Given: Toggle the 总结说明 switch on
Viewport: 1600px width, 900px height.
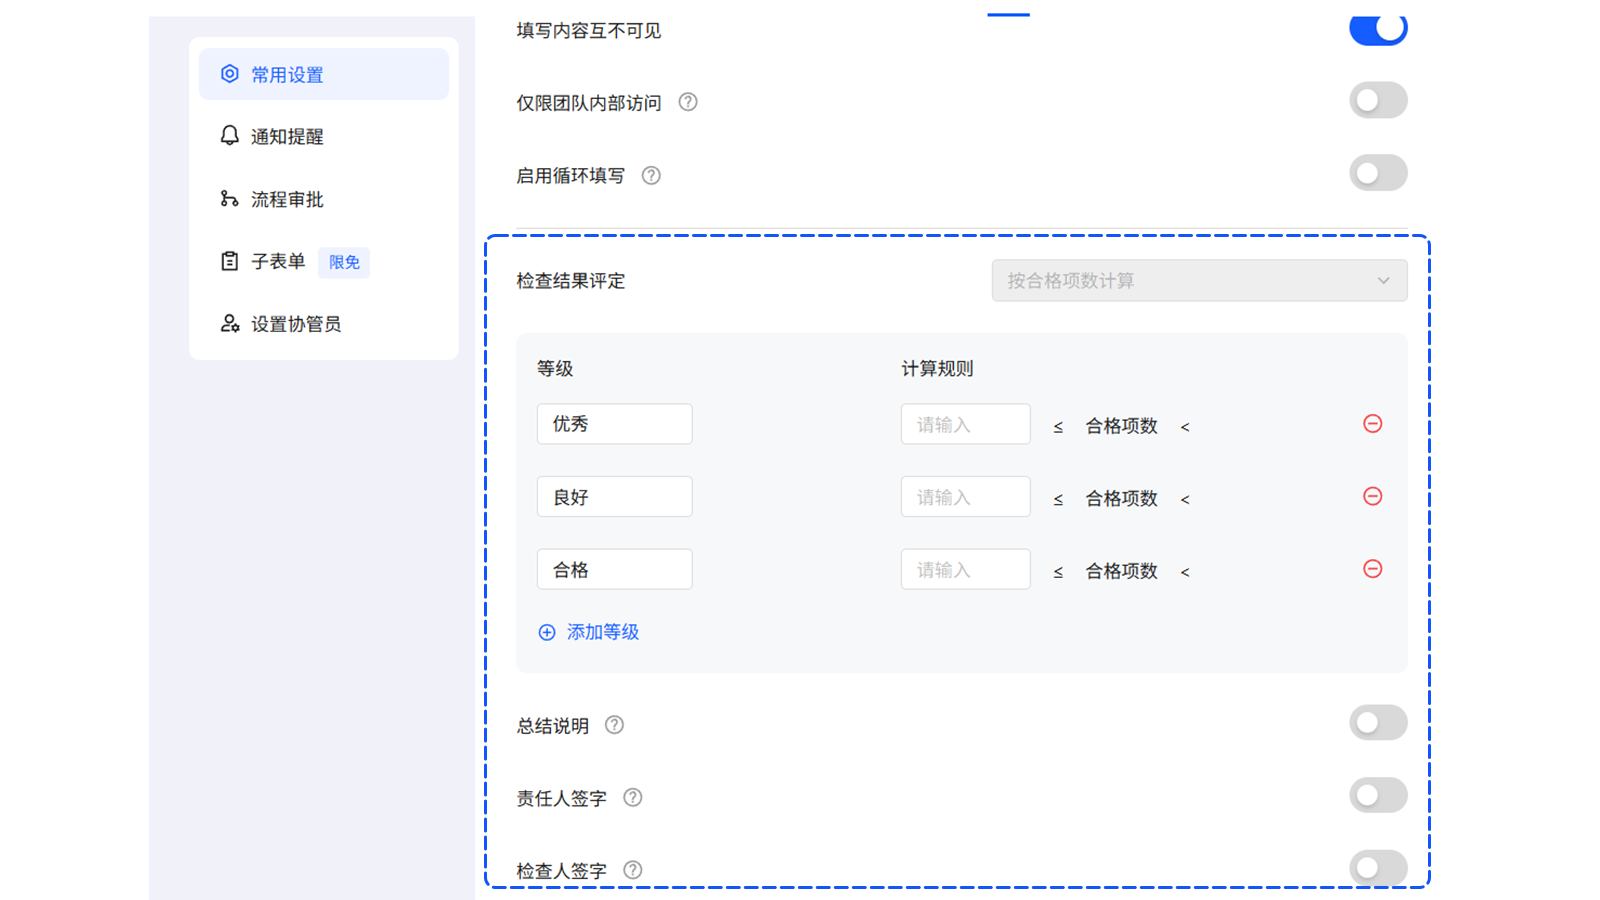Looking at the screenshot, I should point(1378,722).
